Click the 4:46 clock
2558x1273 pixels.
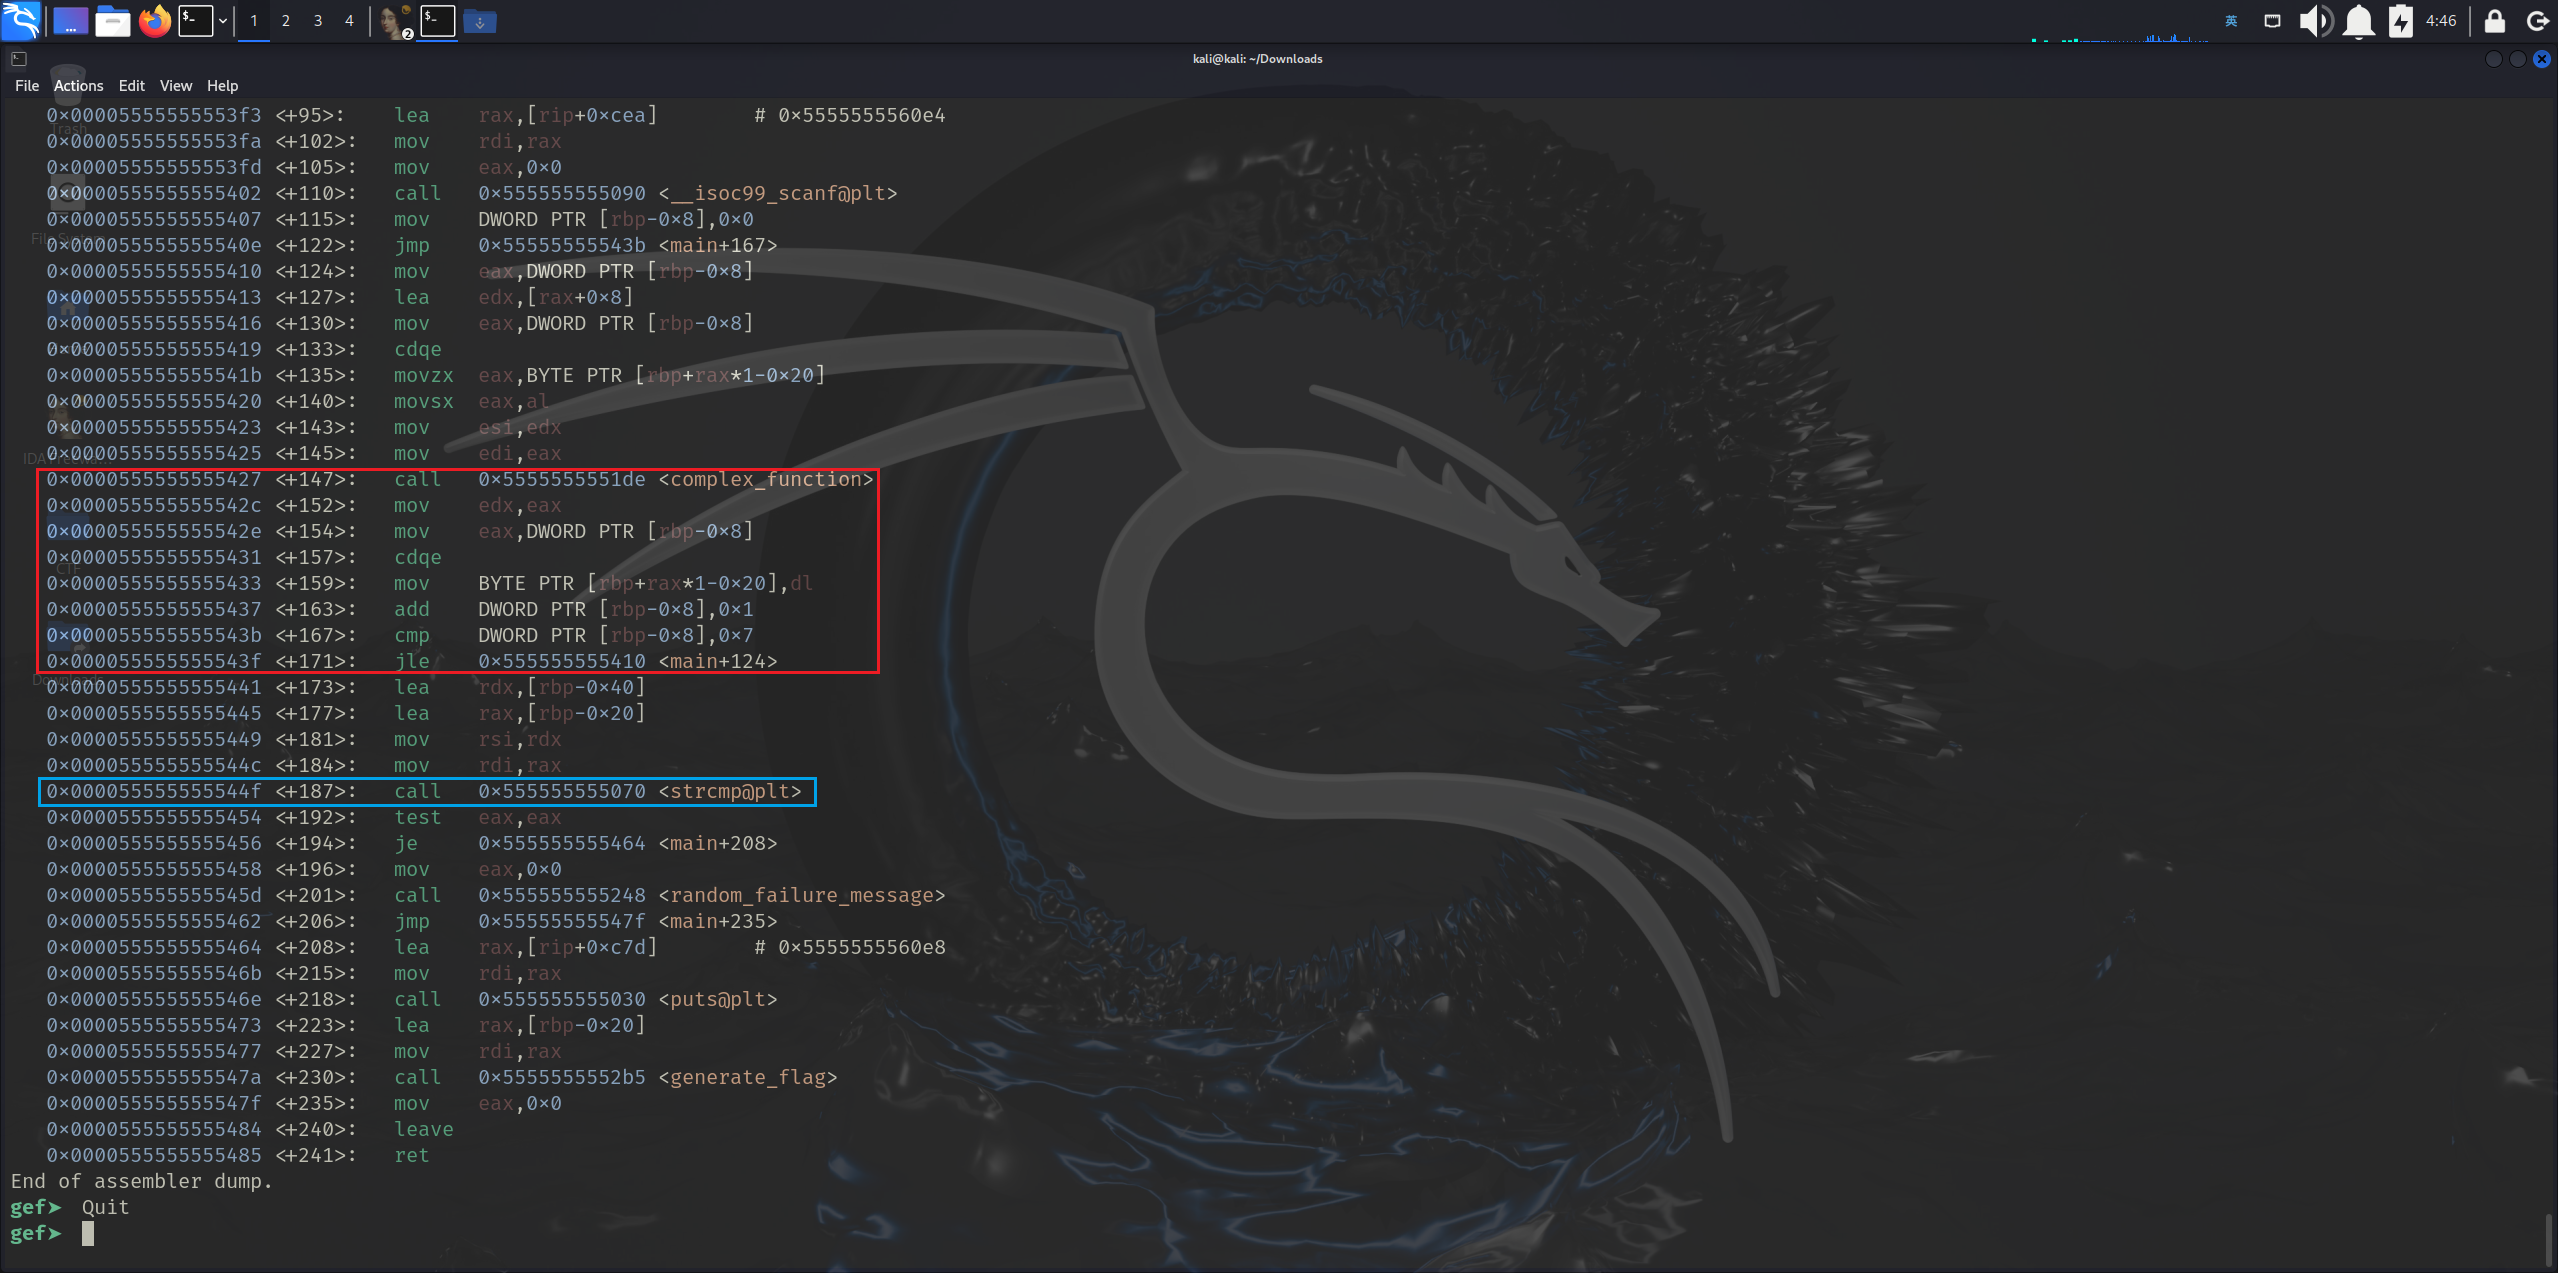click(2441, 21)
